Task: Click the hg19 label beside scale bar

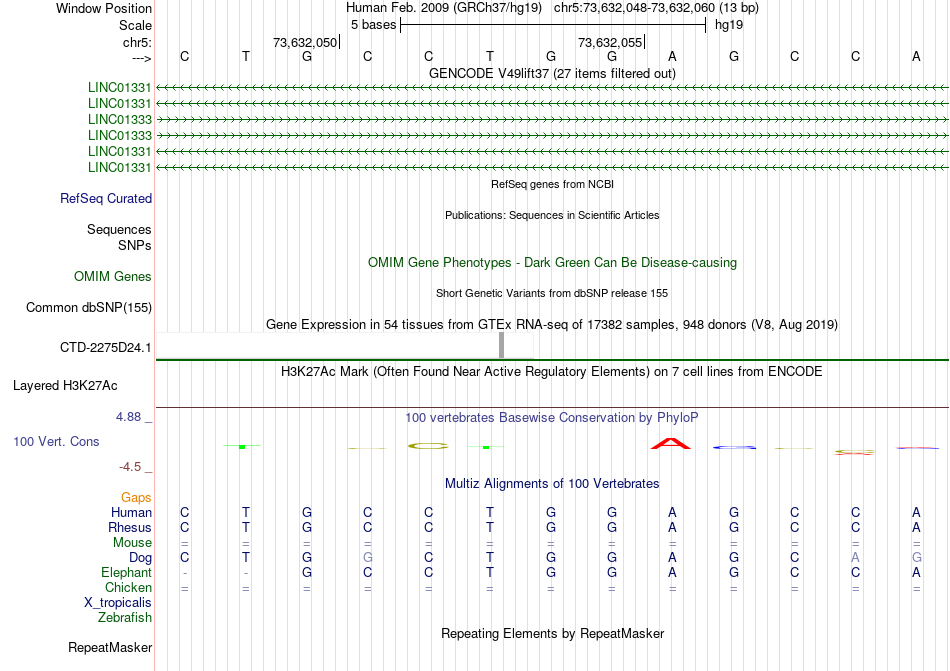Action: click(729, 25)
